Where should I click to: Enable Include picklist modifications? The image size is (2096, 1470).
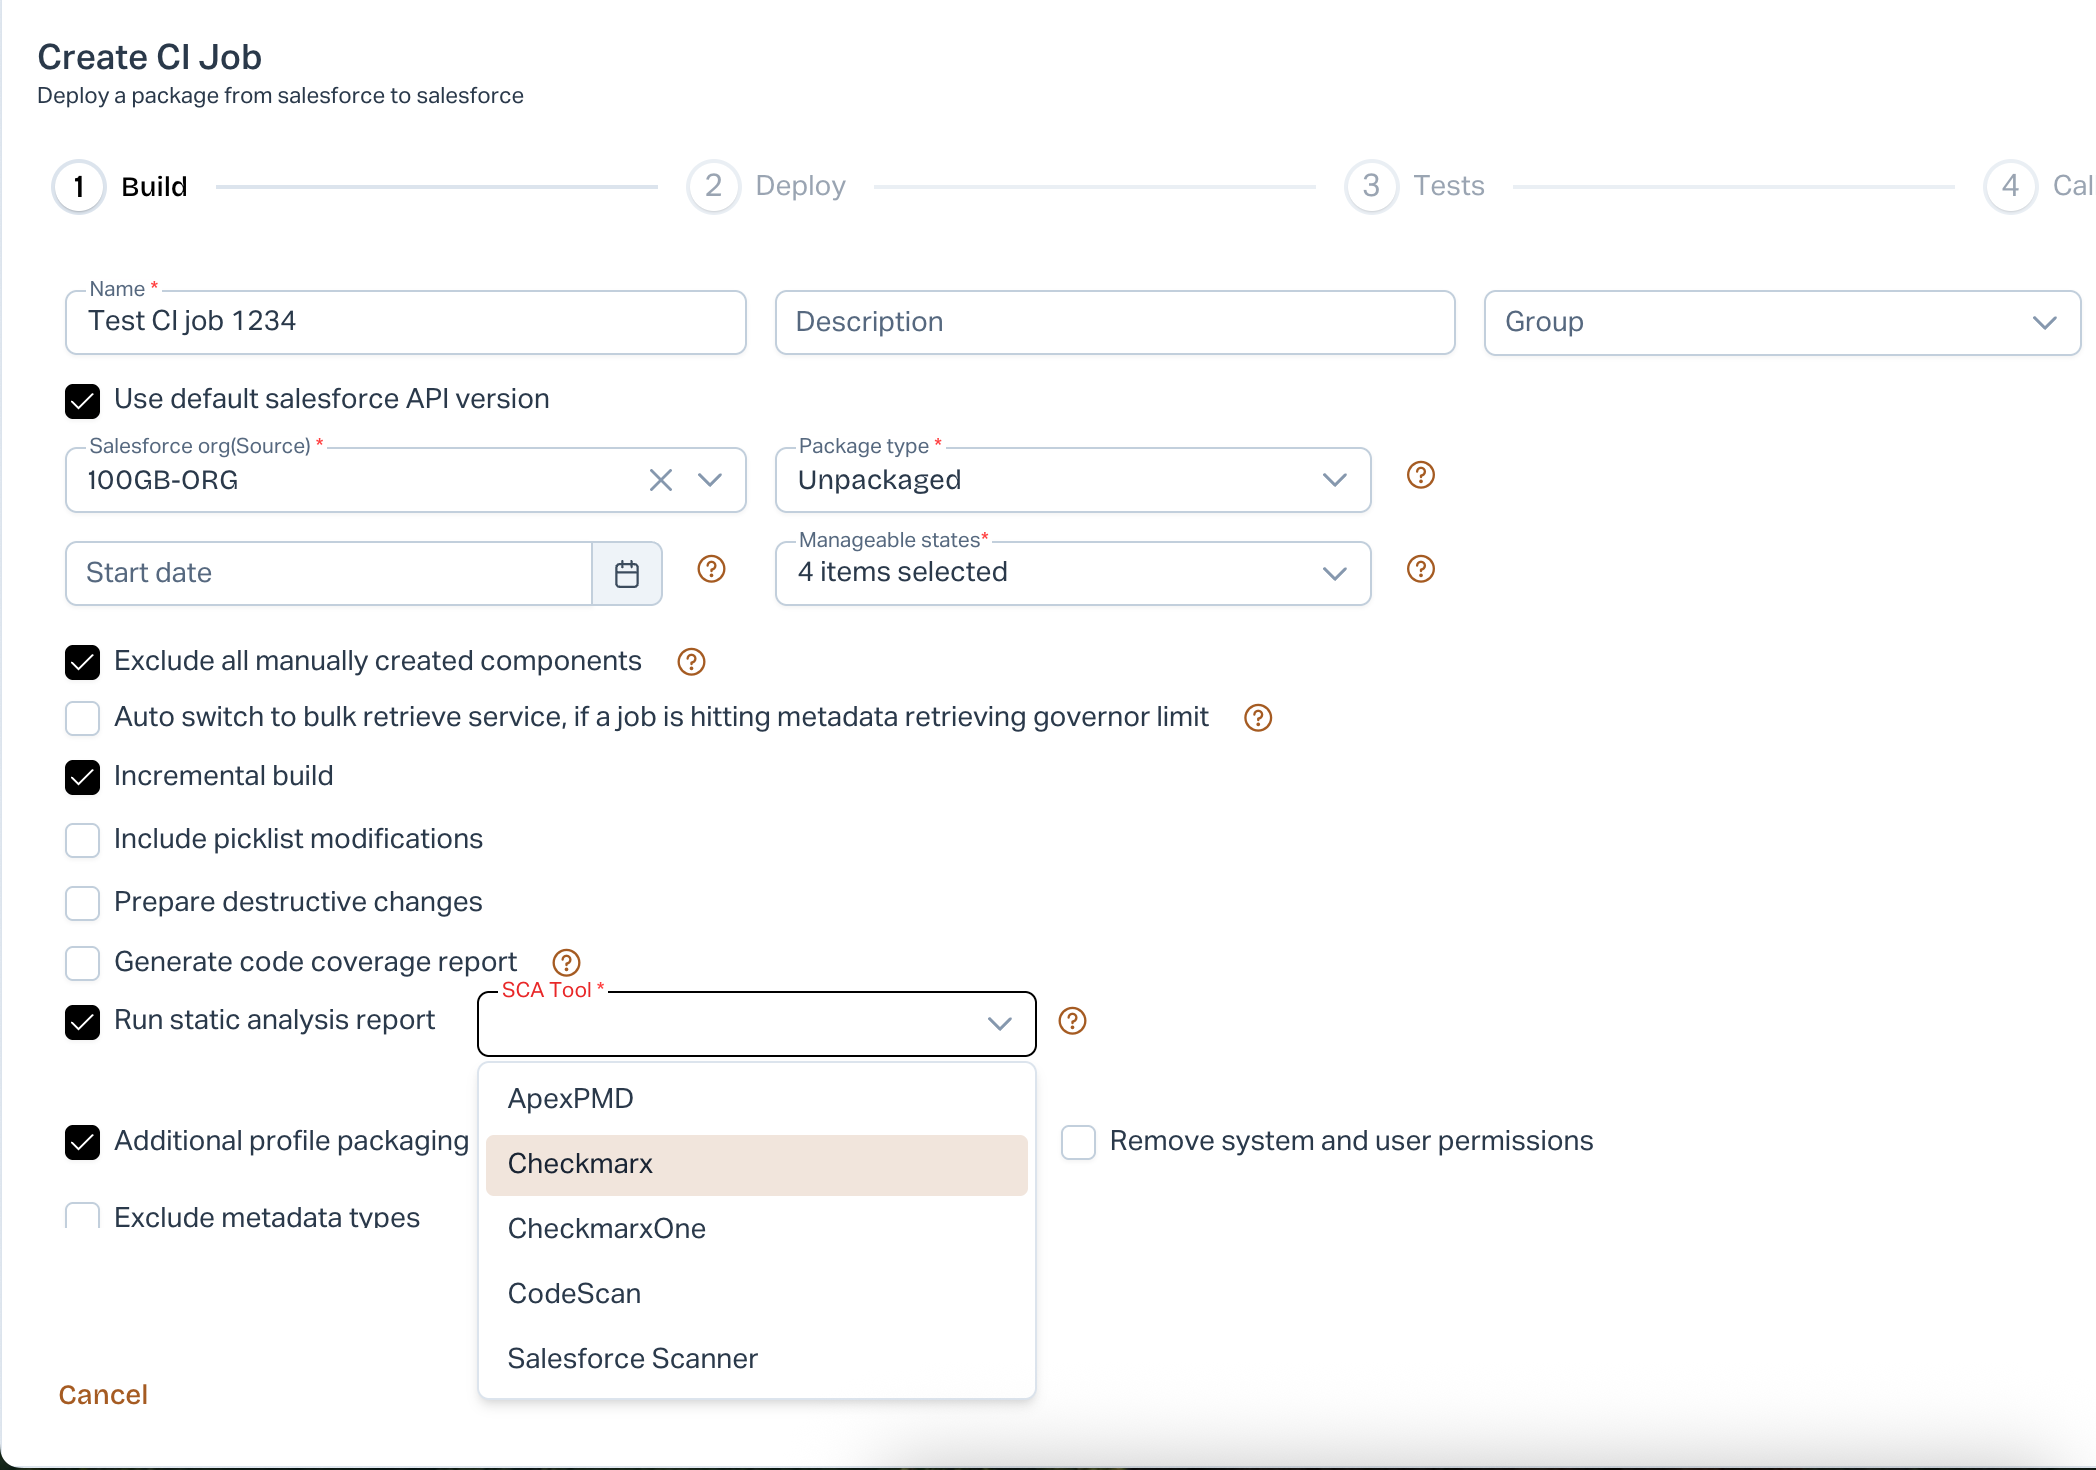[83, 840]
